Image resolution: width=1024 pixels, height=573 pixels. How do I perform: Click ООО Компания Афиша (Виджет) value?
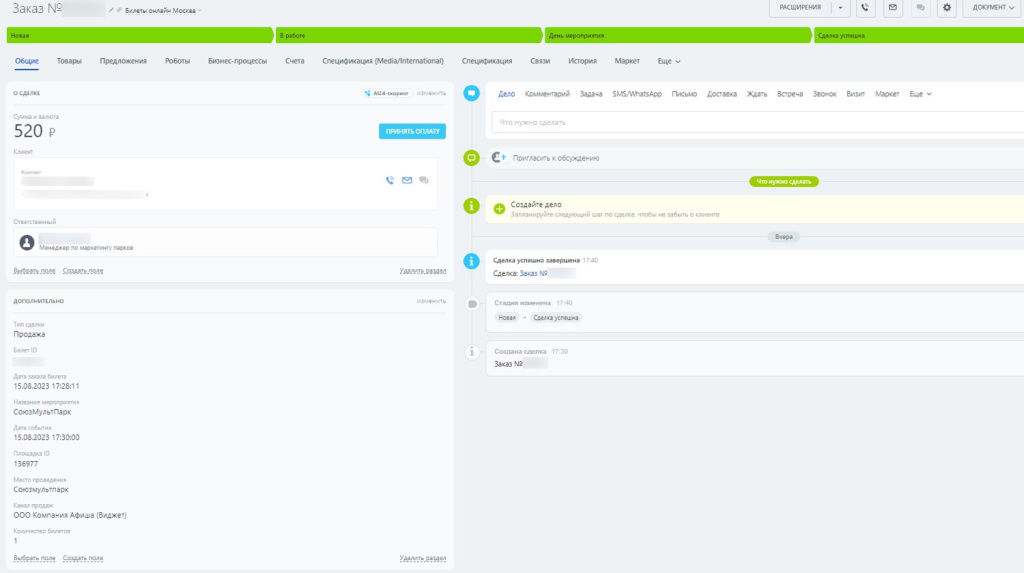[70, 516]
